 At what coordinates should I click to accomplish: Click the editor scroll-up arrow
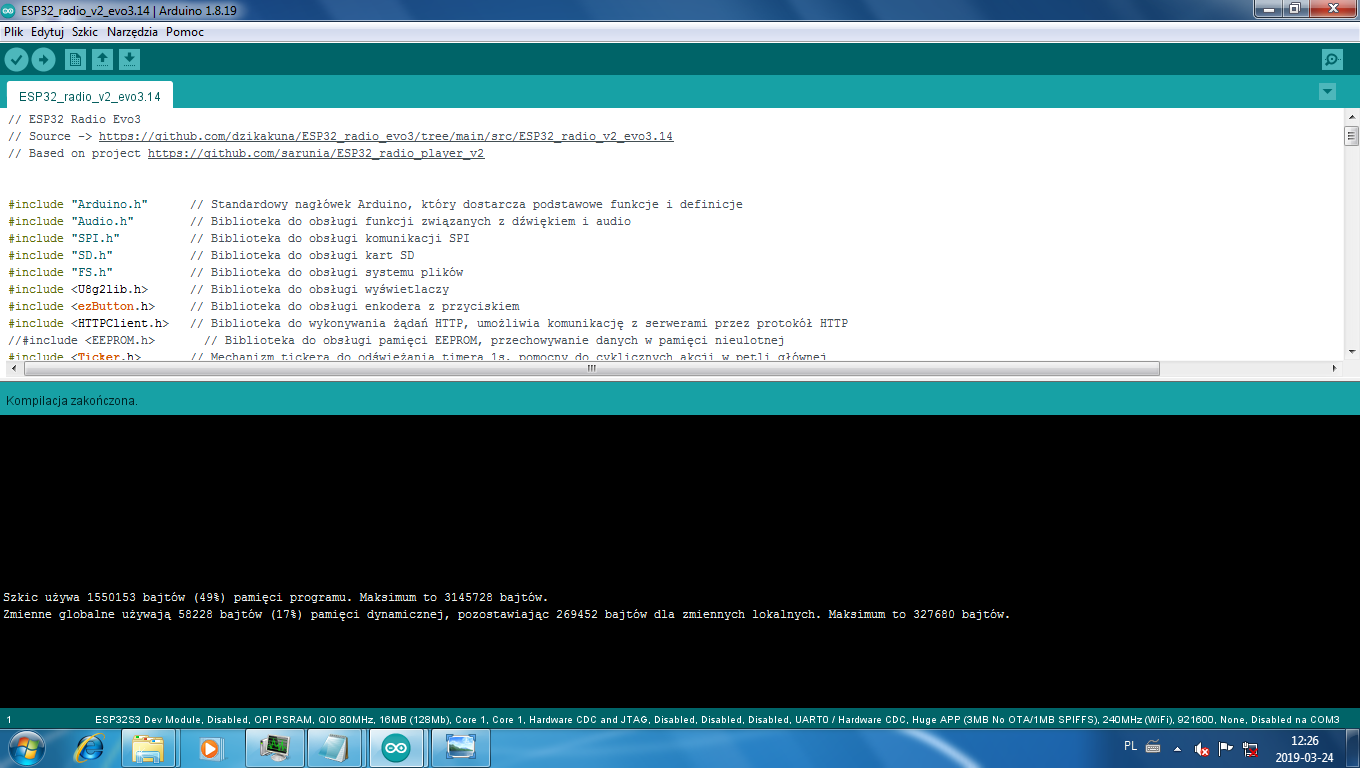[x=1351, y=118]
